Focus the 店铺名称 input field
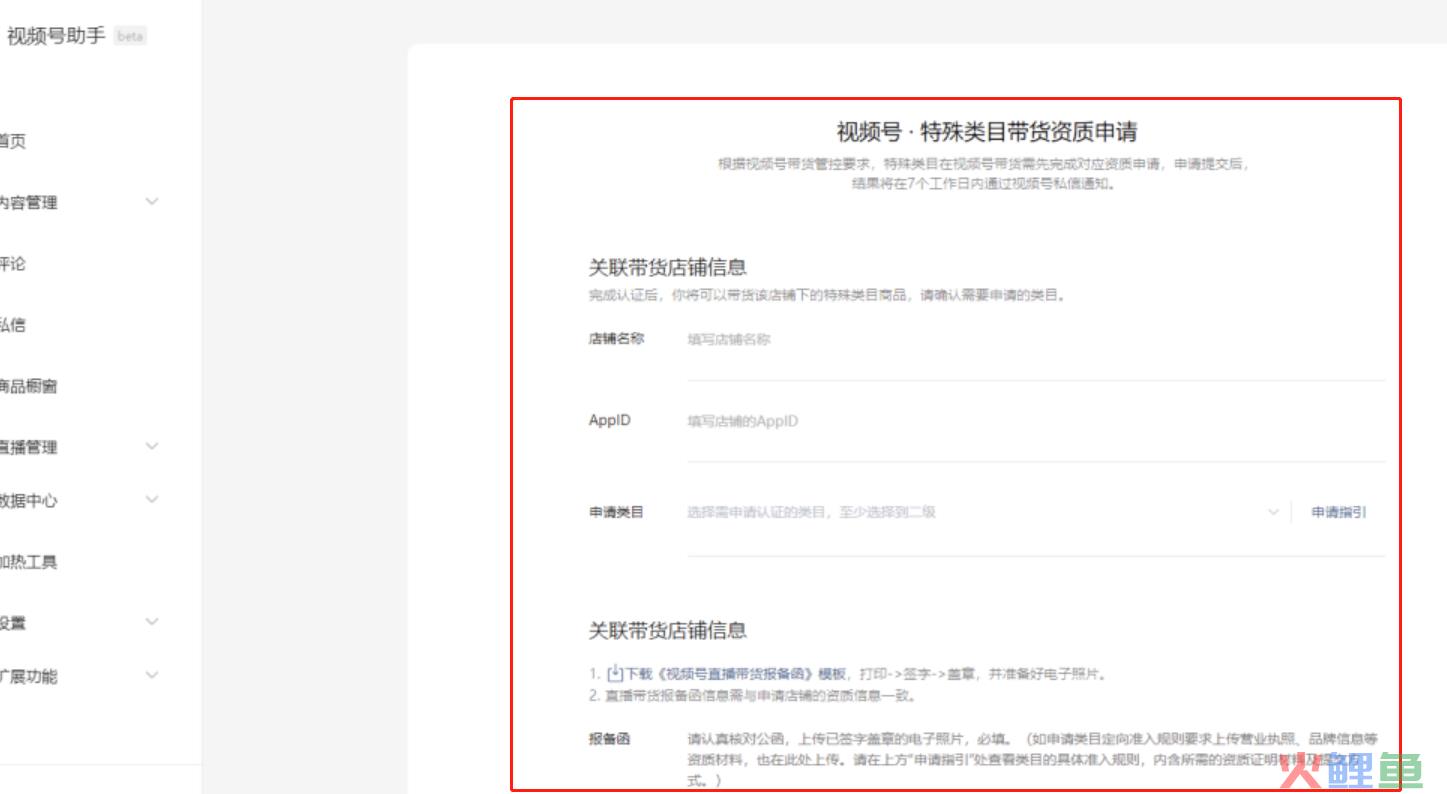Screen dimensions: 1447x794 click(1035, 340)
